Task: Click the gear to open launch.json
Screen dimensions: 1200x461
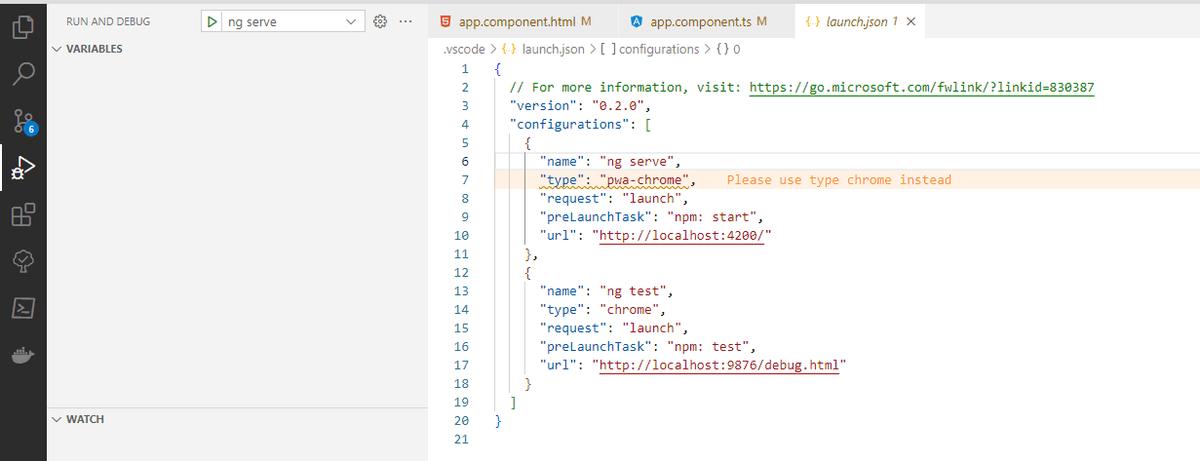Action: 380,21
